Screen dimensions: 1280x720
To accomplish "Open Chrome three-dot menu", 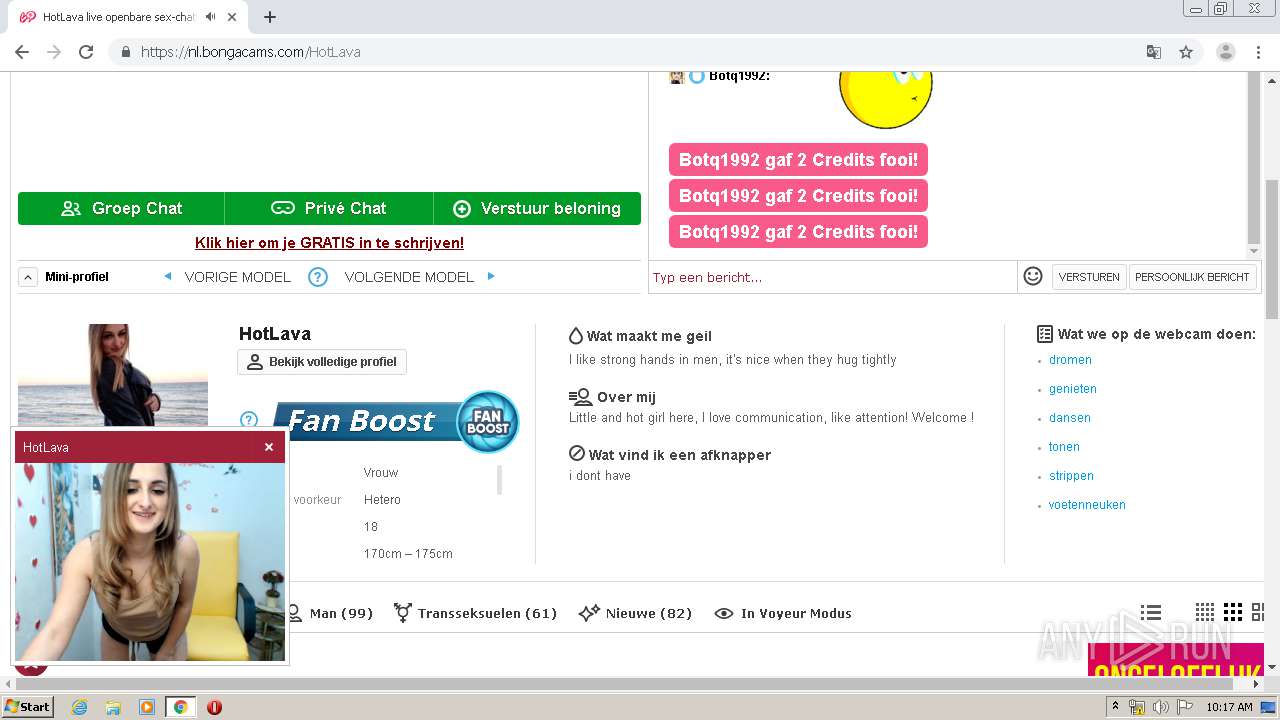I will (x=1260, y=52).
